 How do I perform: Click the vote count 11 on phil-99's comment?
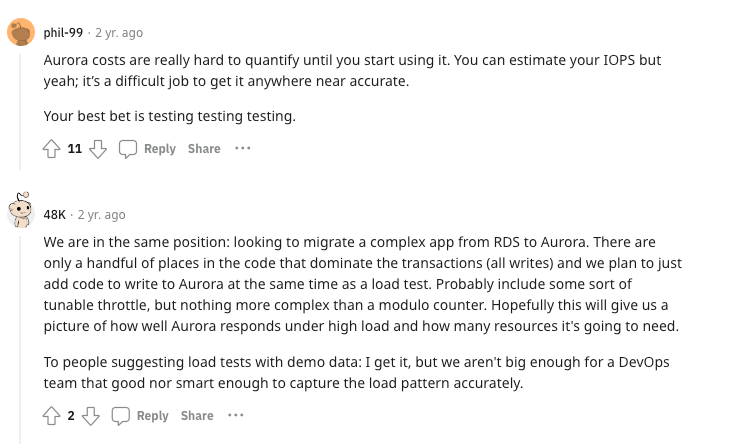(x=75, y=149)
